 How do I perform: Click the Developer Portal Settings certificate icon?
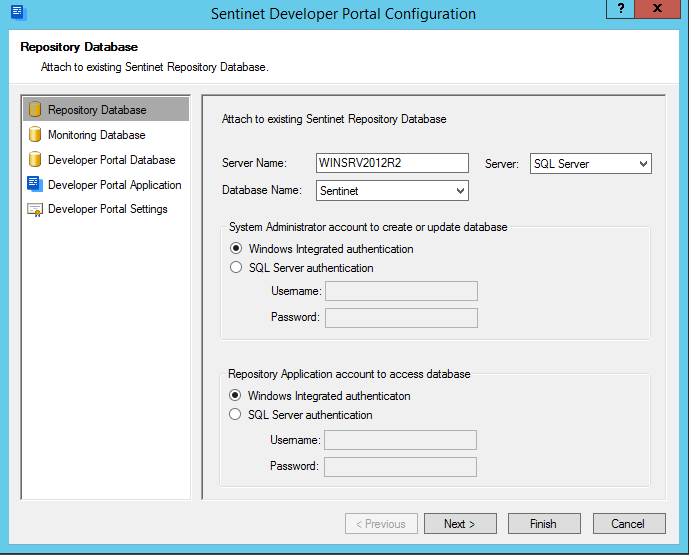35,210
